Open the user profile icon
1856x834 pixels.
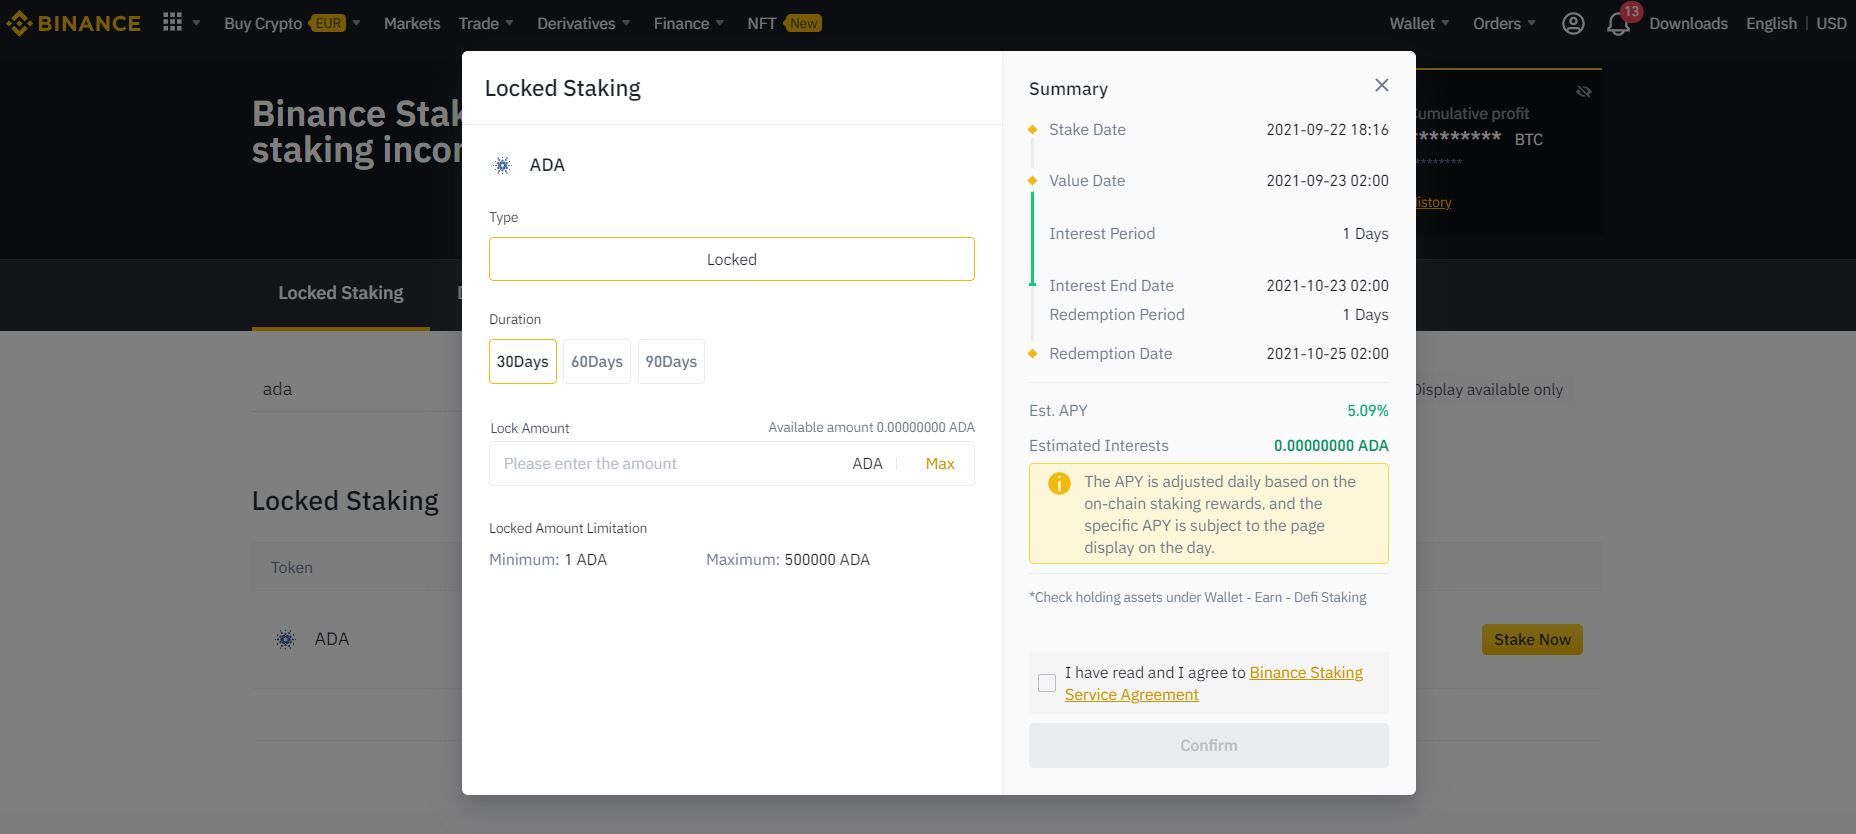click(1572, 23)
